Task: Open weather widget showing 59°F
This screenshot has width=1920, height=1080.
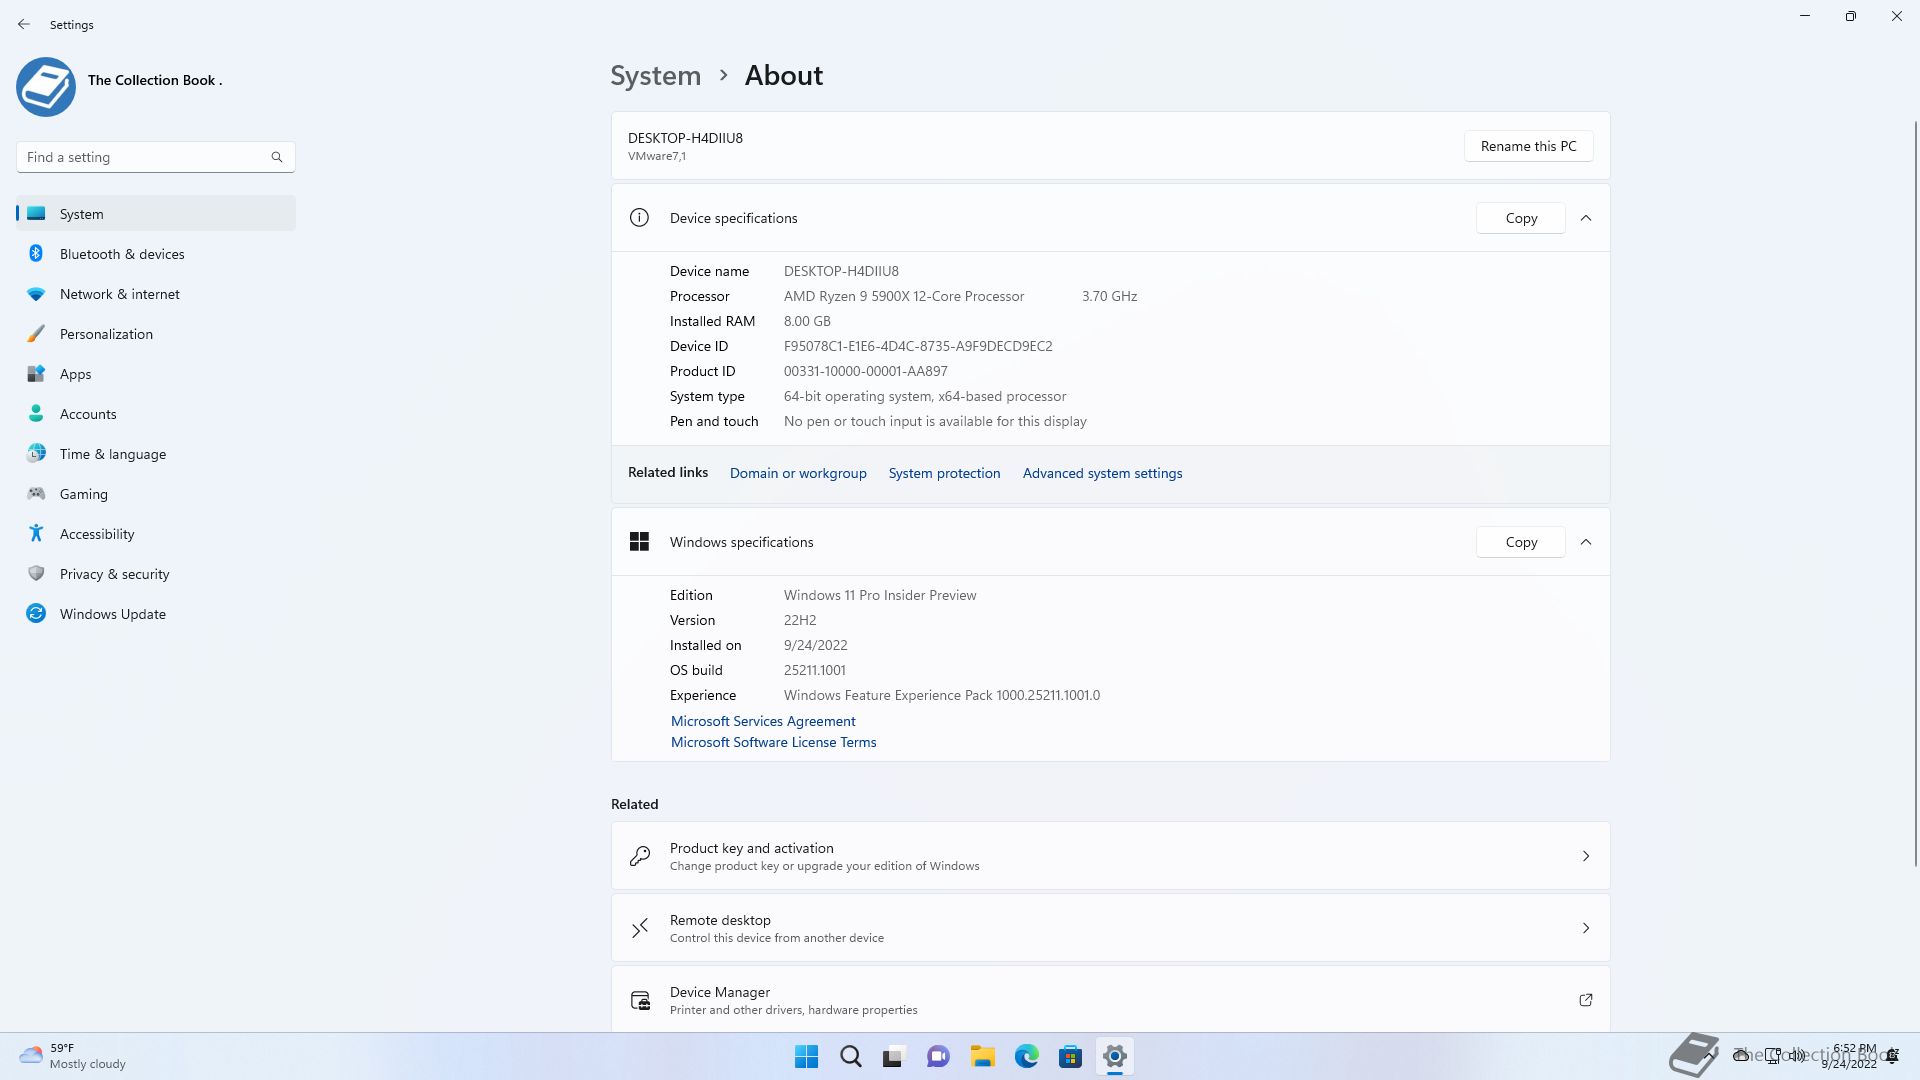Action: [x=73, y=1056]
